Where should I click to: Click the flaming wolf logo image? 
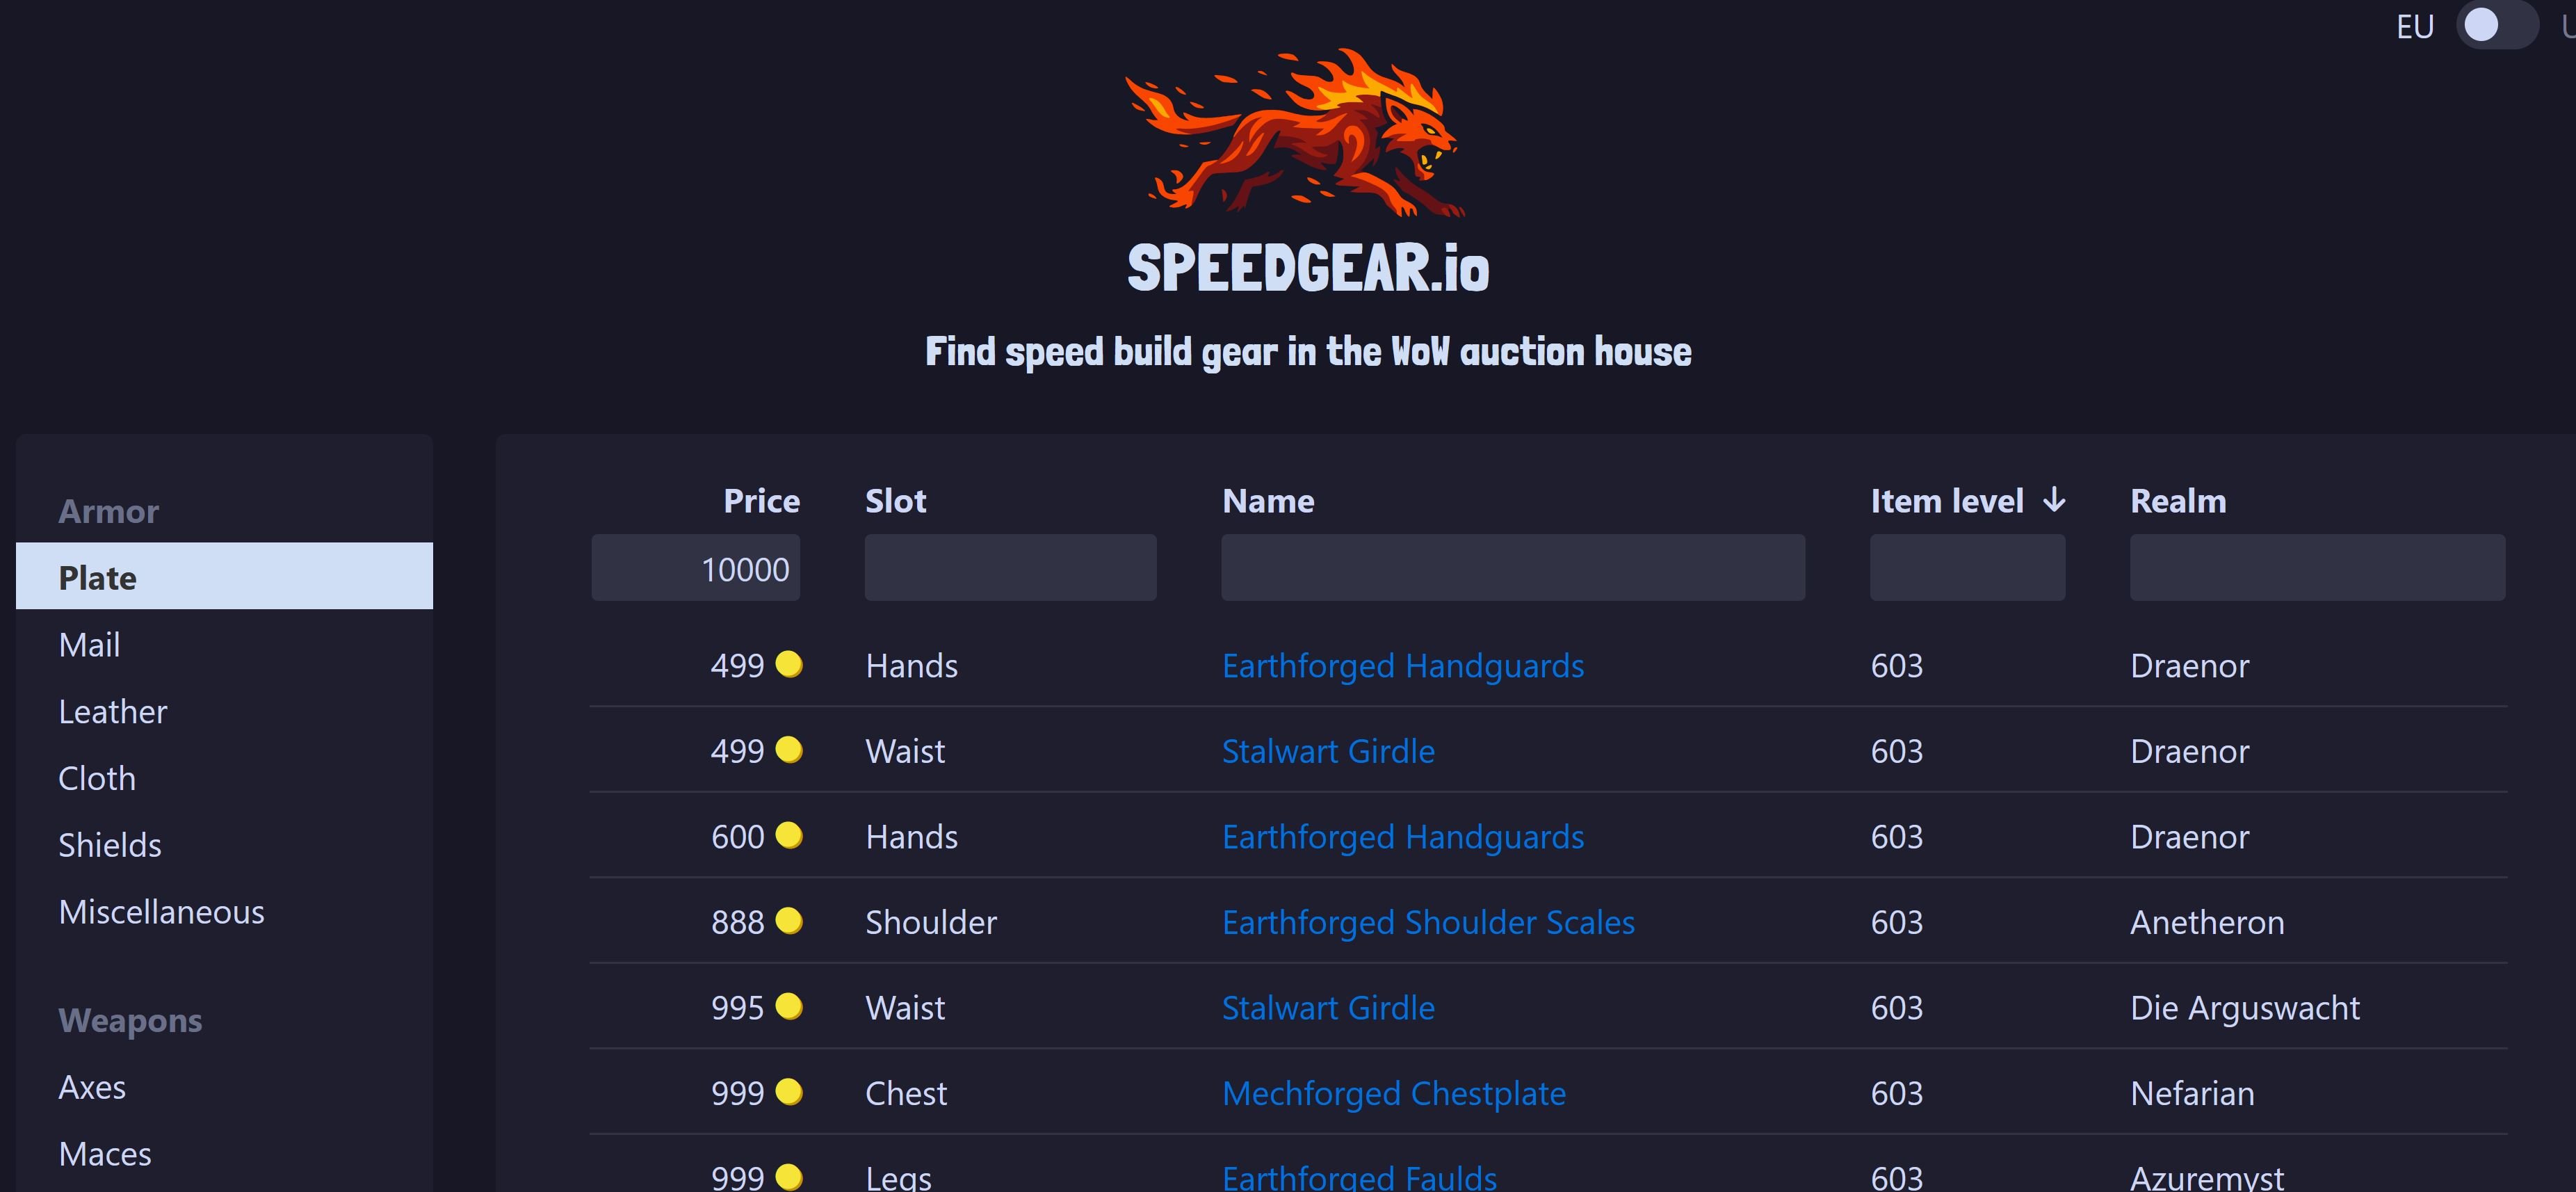pyautogui.click(x=1295, y=132)
